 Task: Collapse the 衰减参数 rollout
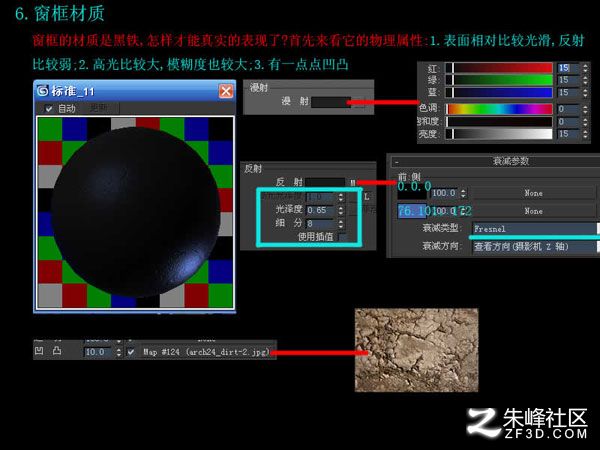[x=396, y=161]
